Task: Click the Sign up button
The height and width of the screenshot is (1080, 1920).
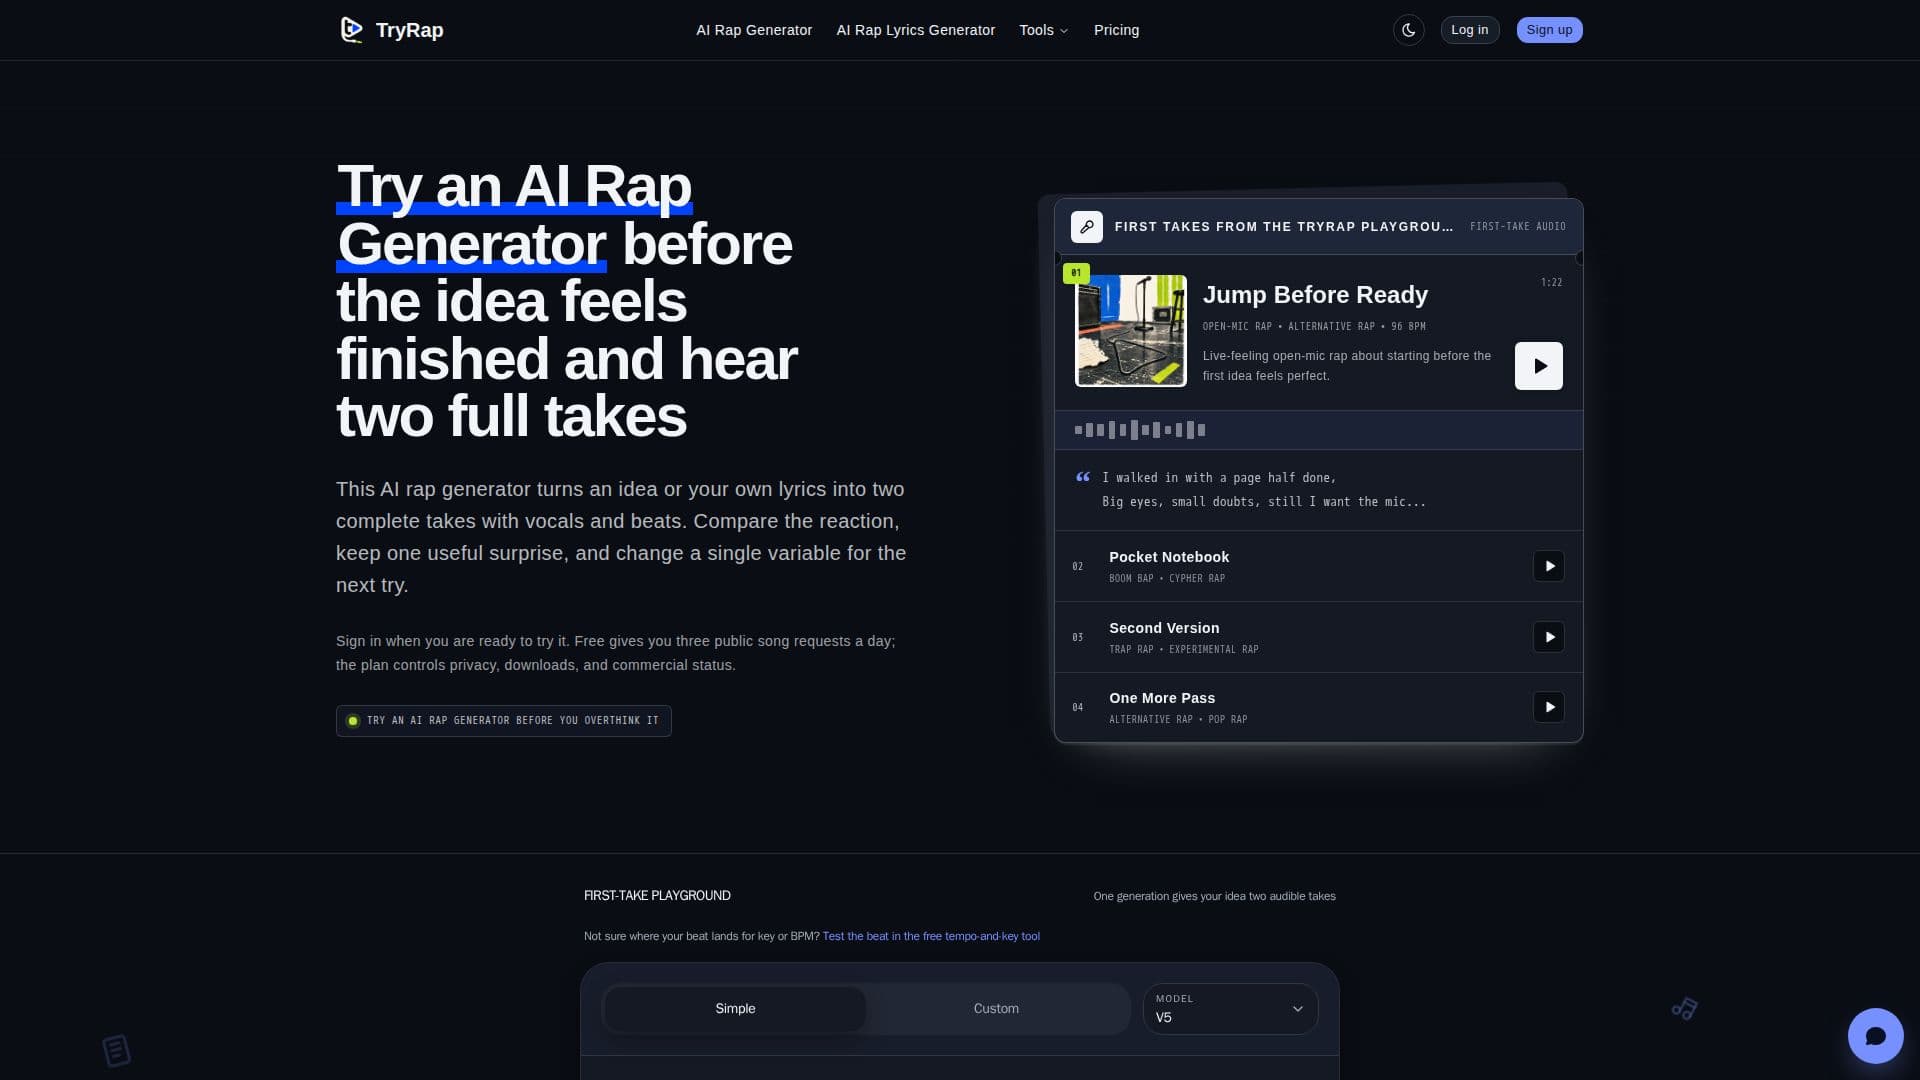Action: coord(1549,30)
